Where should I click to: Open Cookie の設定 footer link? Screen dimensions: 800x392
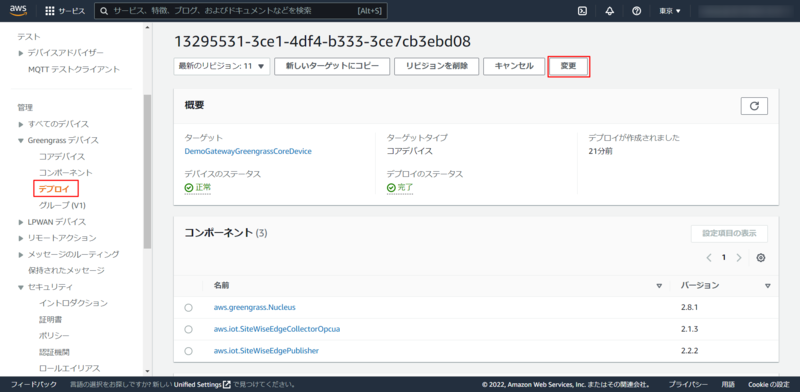[x=769, y=384]
